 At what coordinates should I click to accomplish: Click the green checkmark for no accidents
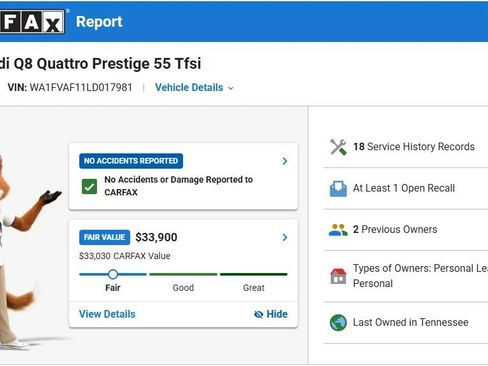click(x=89, y=186)
